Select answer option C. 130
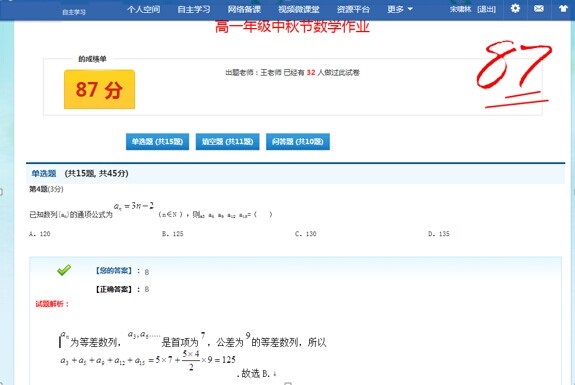The width and height of the screenshot is (575, 385). click(305, 234)
